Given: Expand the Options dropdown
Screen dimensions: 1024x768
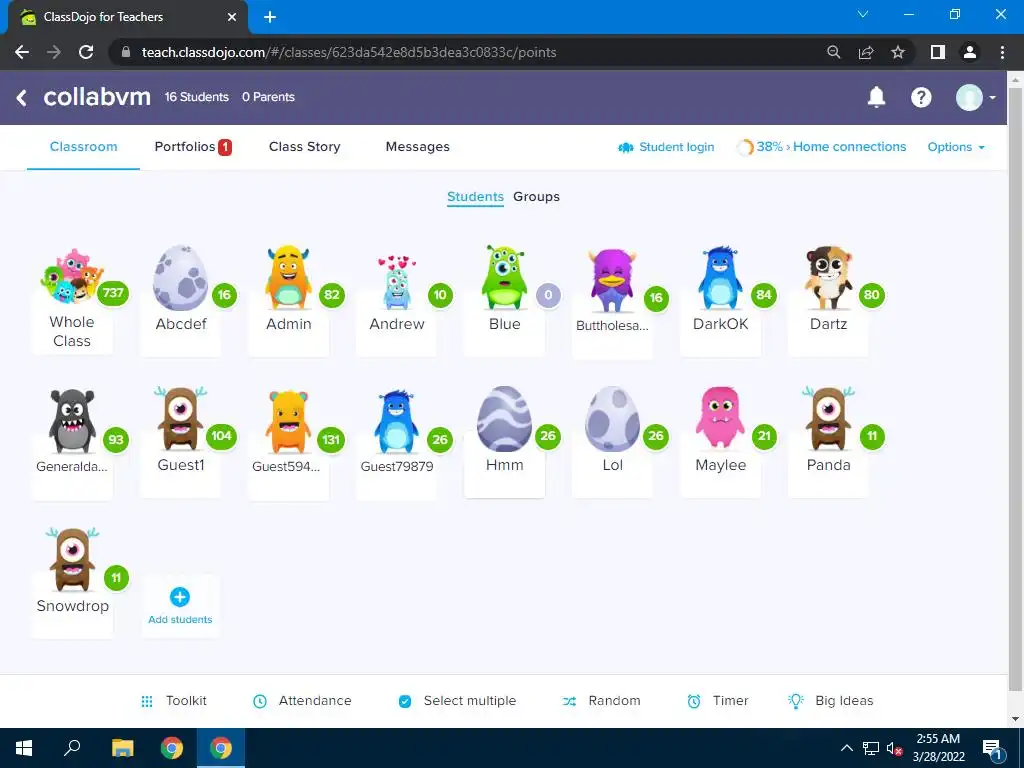Looking at the screenshot, I should click(955, 147).
